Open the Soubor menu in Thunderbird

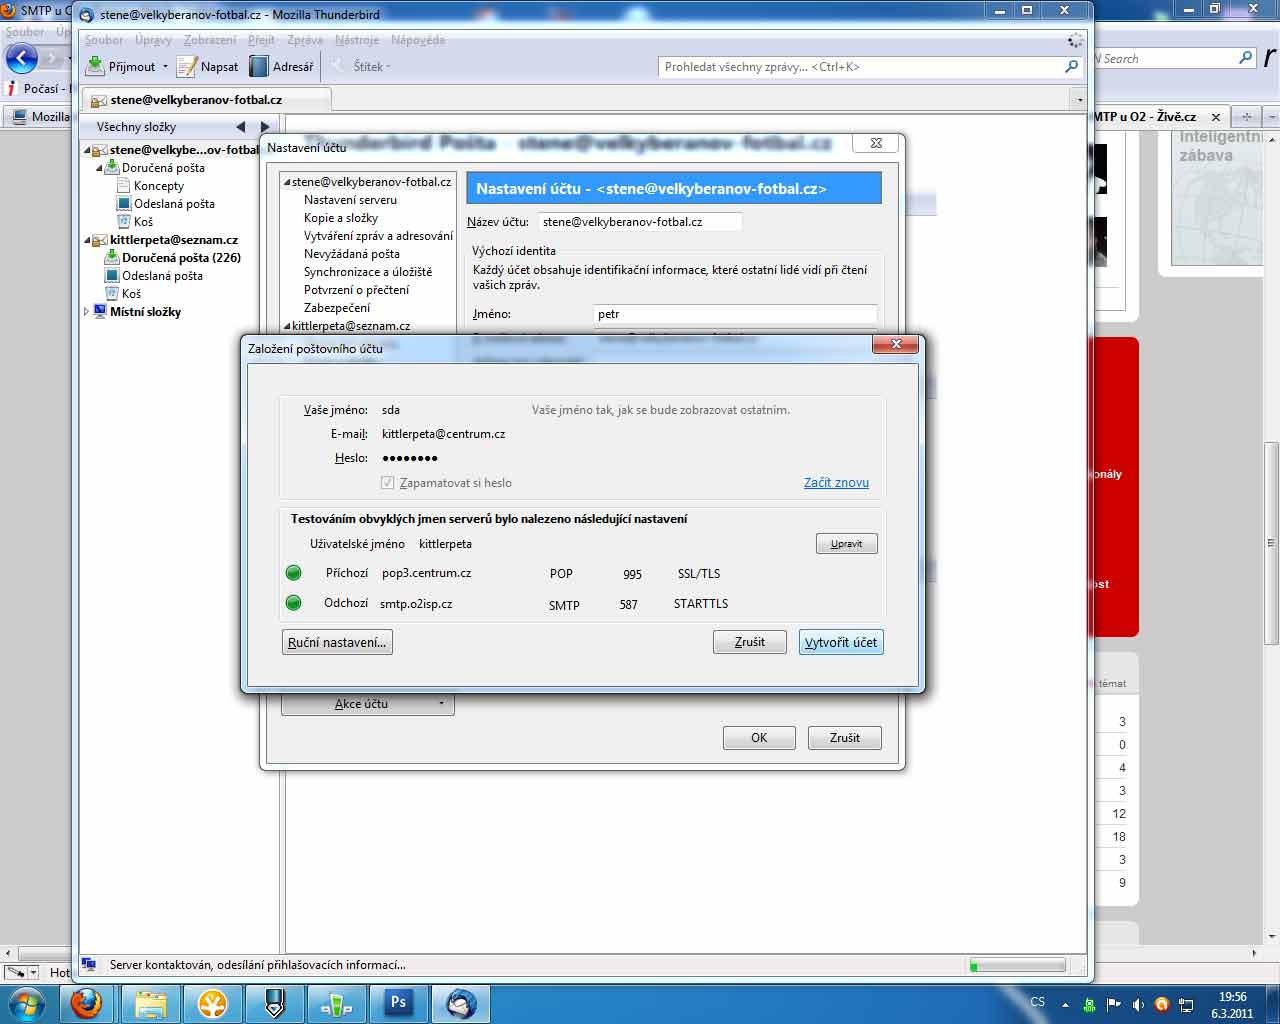[104, 40]
